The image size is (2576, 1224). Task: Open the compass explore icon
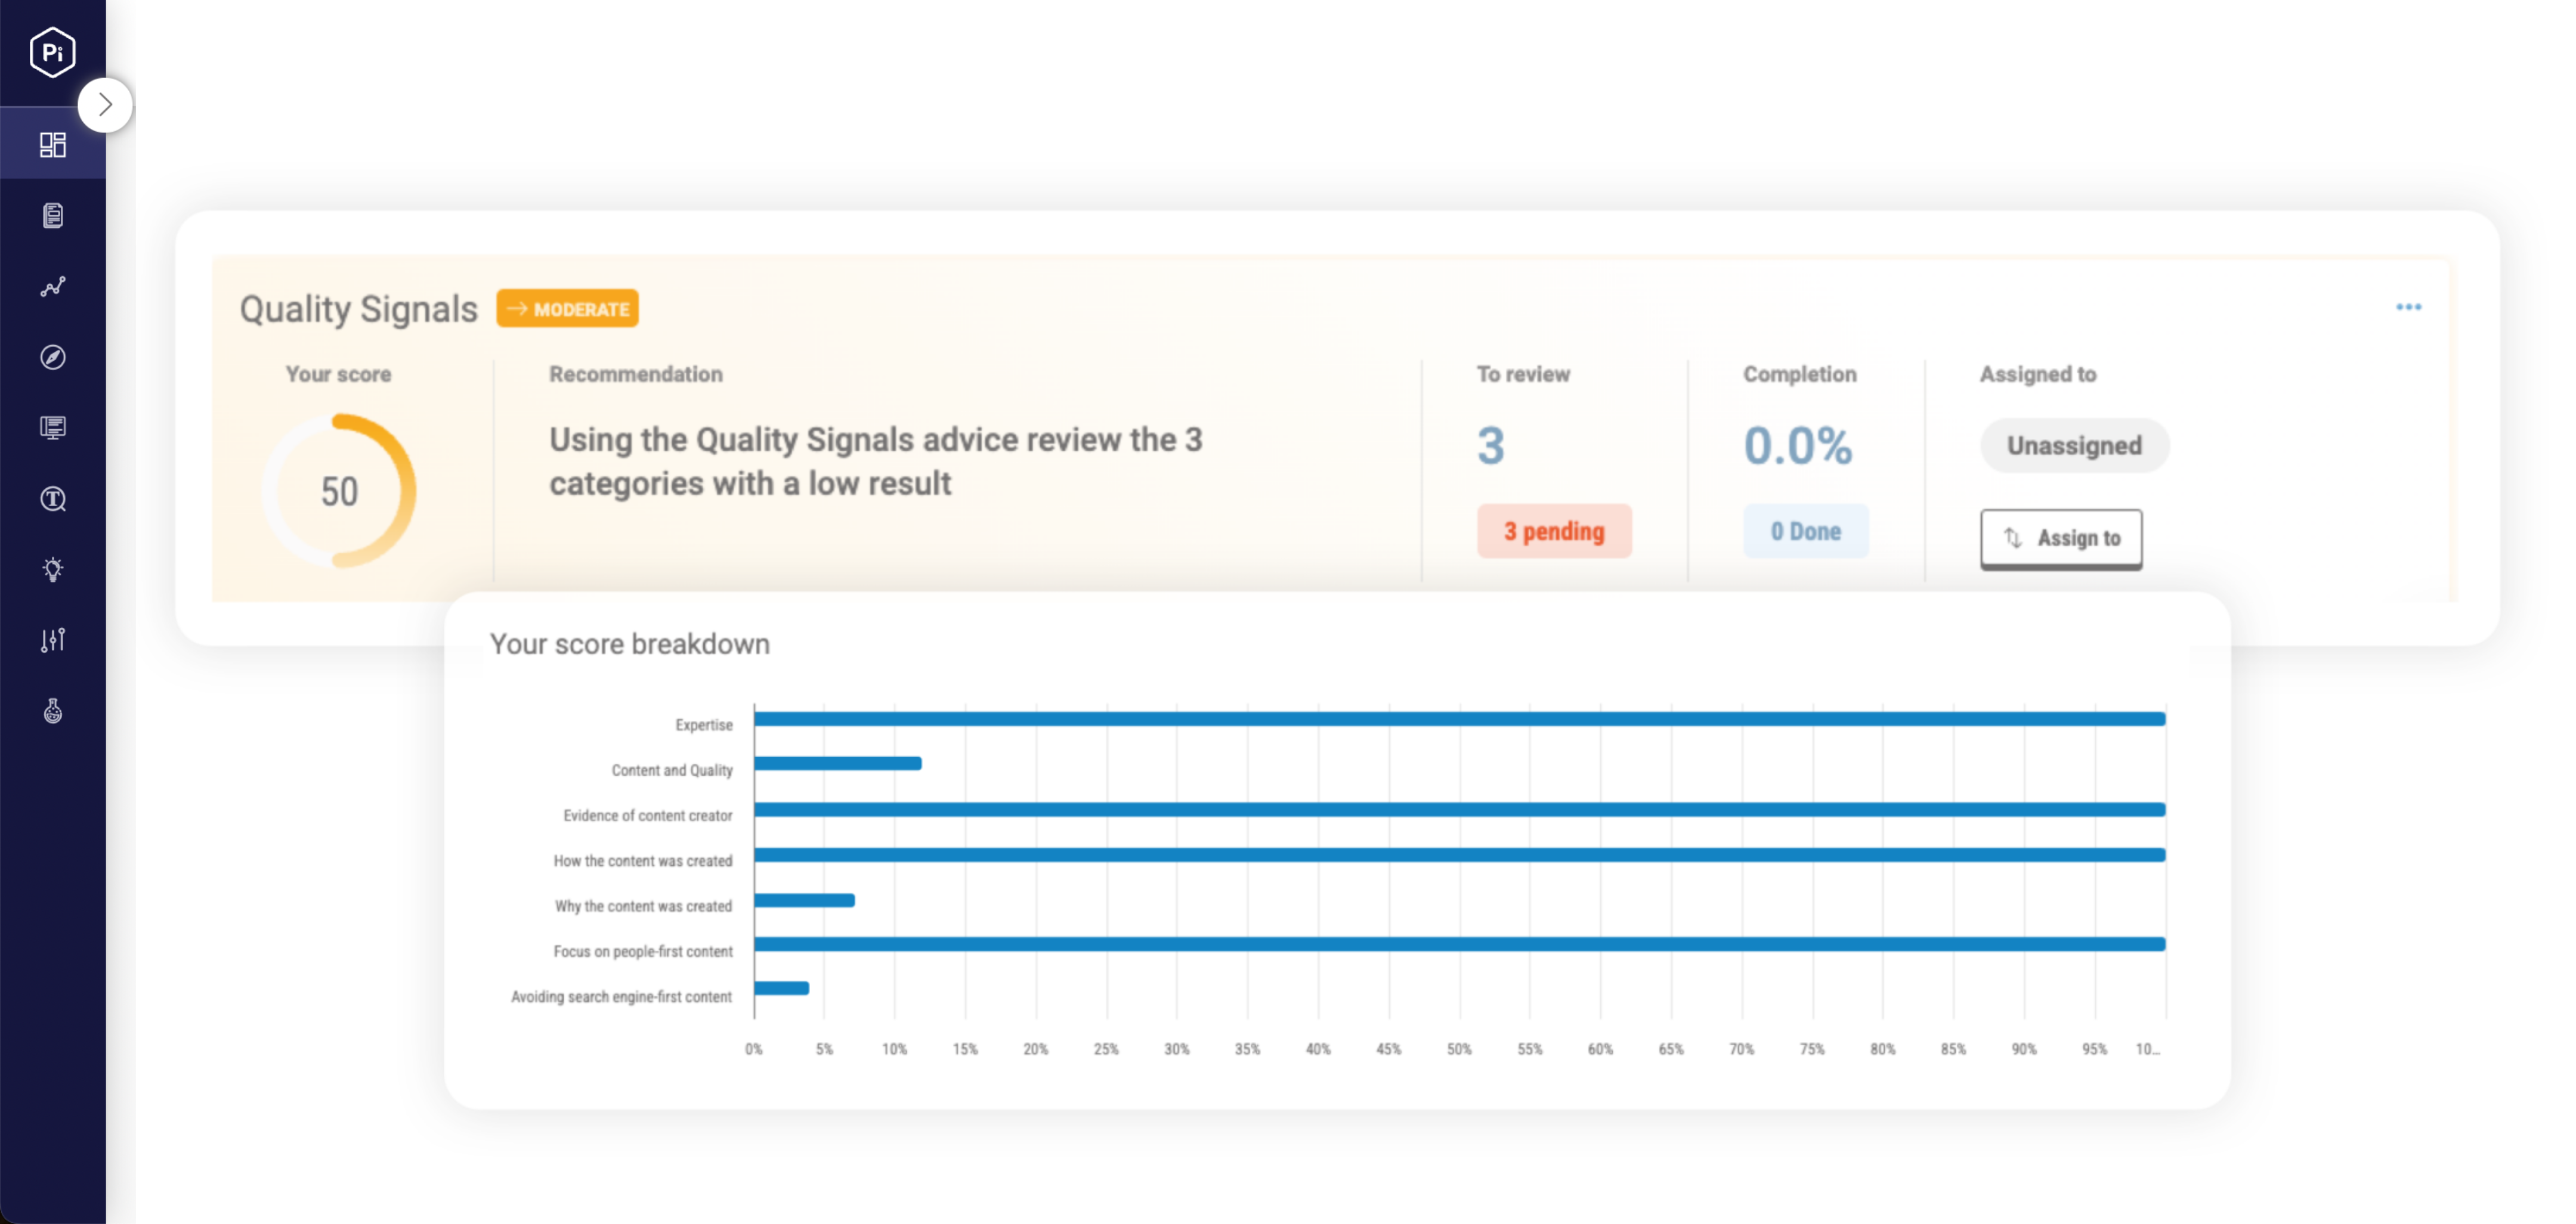(x=52, y=357)
